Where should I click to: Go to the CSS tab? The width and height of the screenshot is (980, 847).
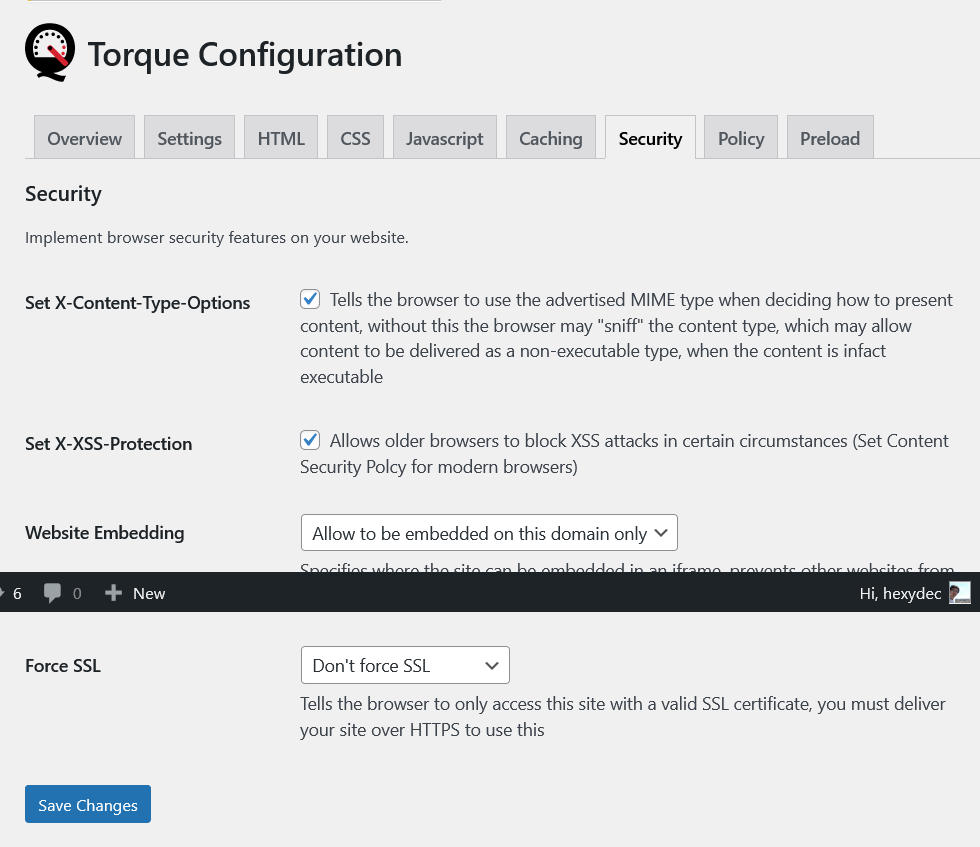(355, 138)
